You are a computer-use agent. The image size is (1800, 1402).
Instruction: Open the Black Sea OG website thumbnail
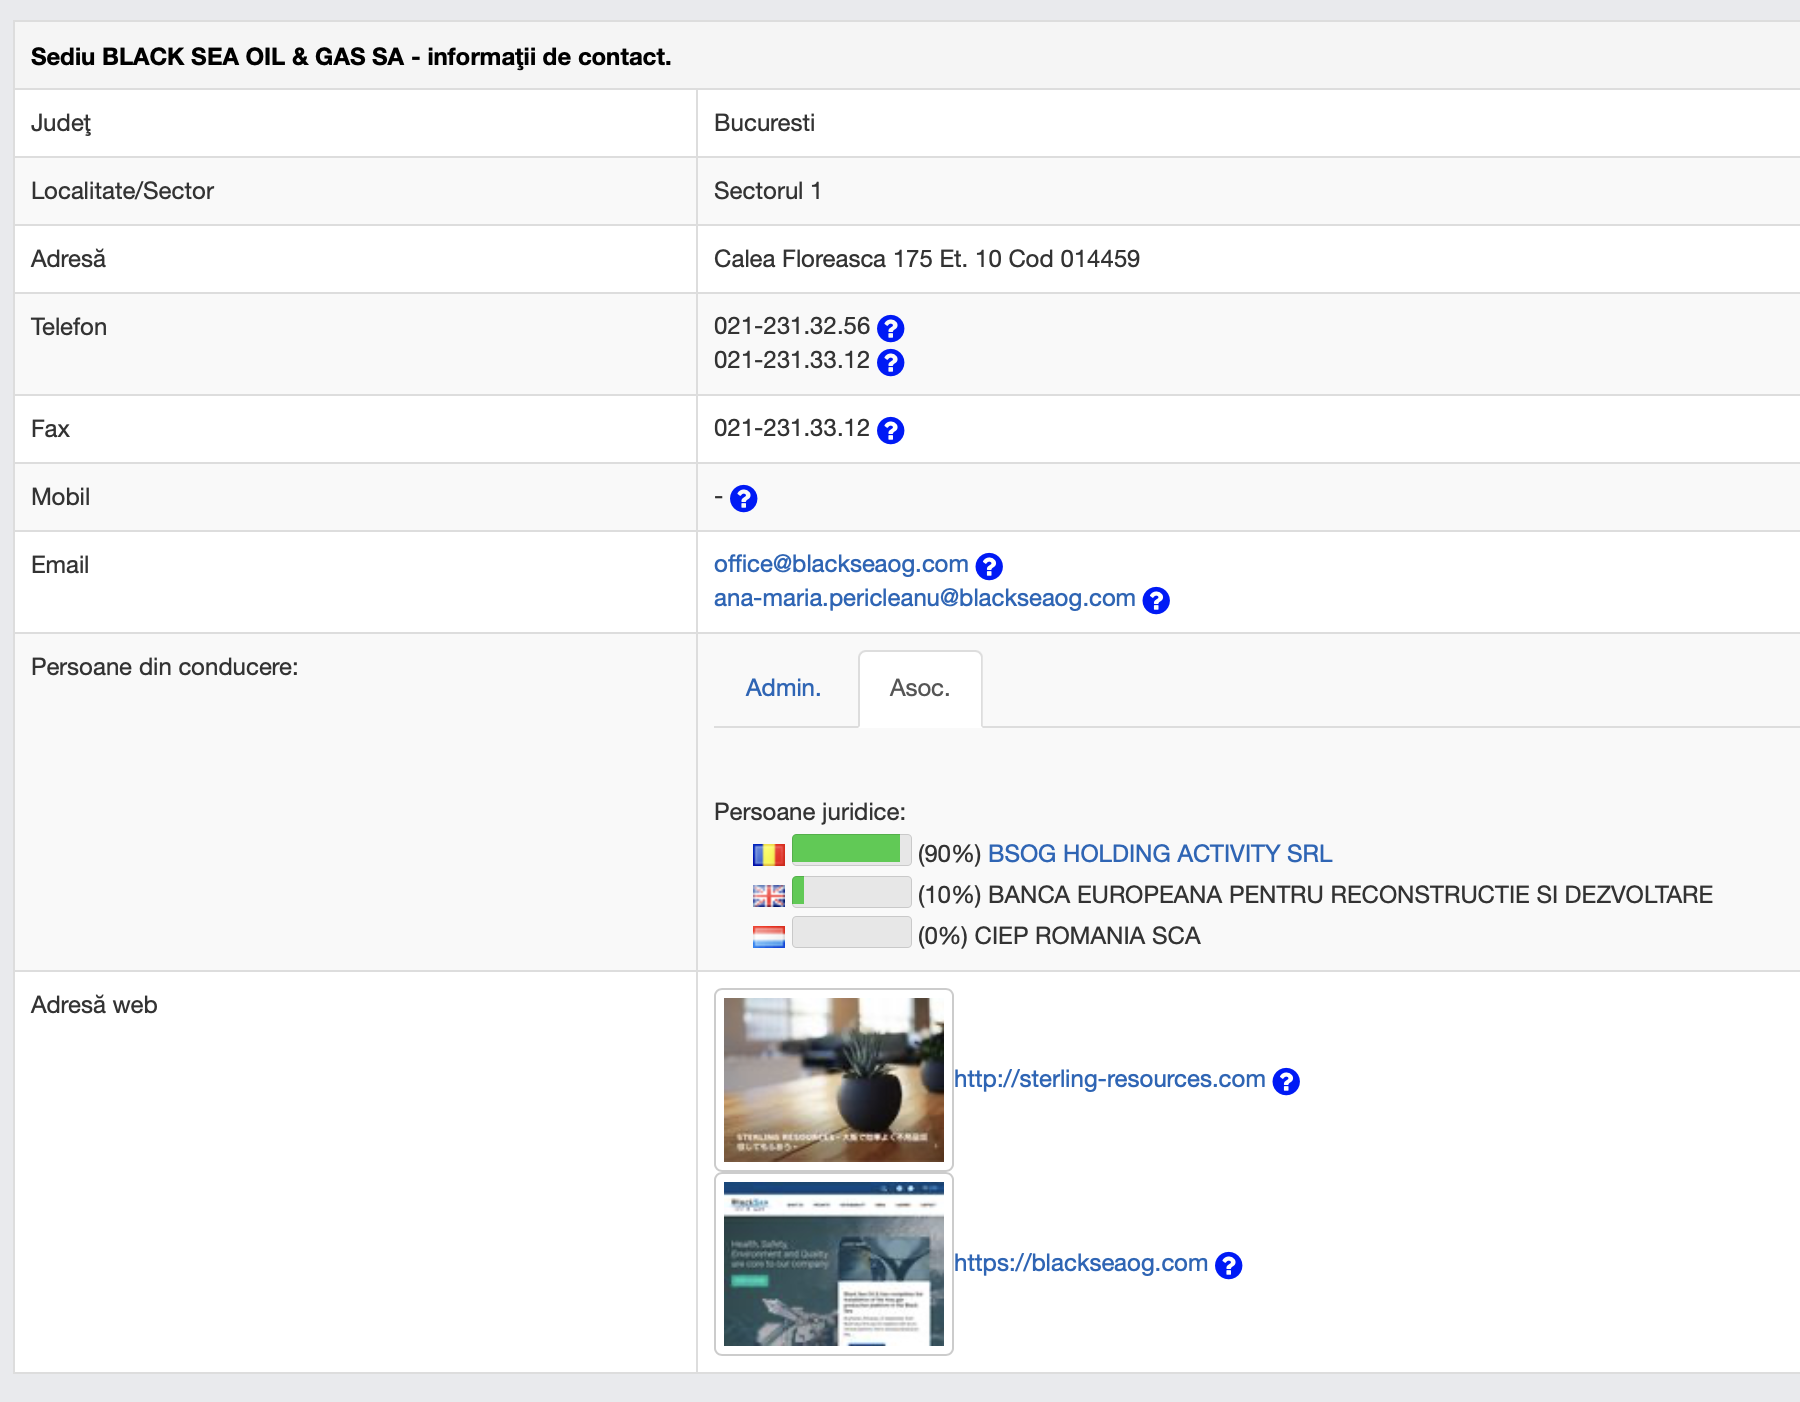pyautogui.click(x=833, y=1264)
